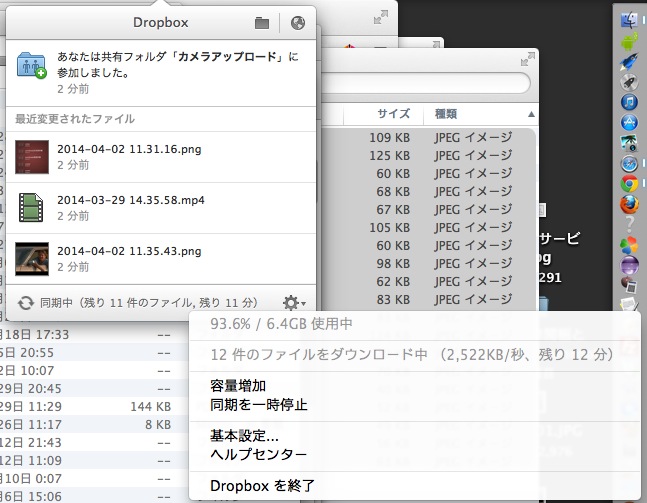The height and width of the screenshot is (503, 647).
Task: Select the 68 KB JPEG row
Action: 429,191
